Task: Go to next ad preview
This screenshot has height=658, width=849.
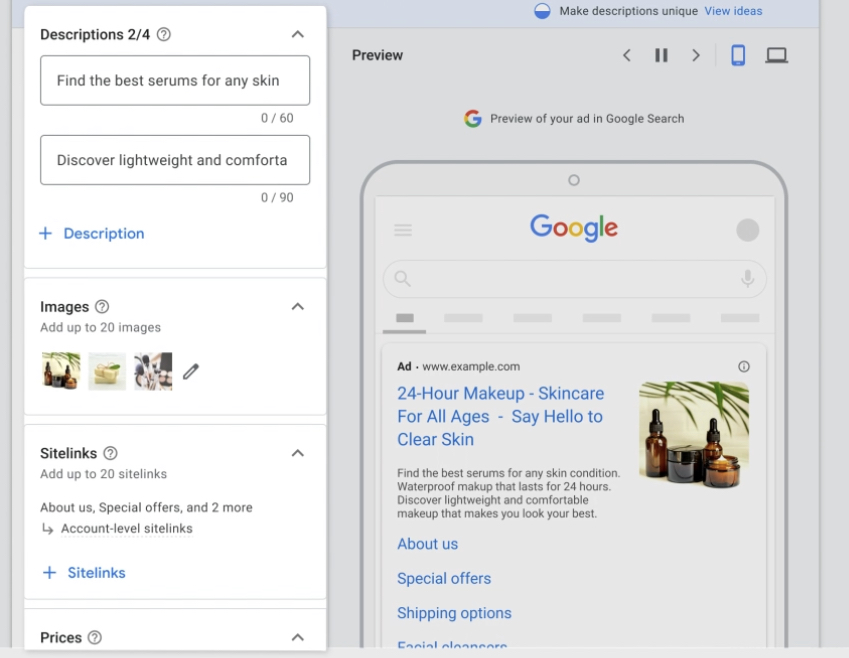Action: tap(696, 55)
